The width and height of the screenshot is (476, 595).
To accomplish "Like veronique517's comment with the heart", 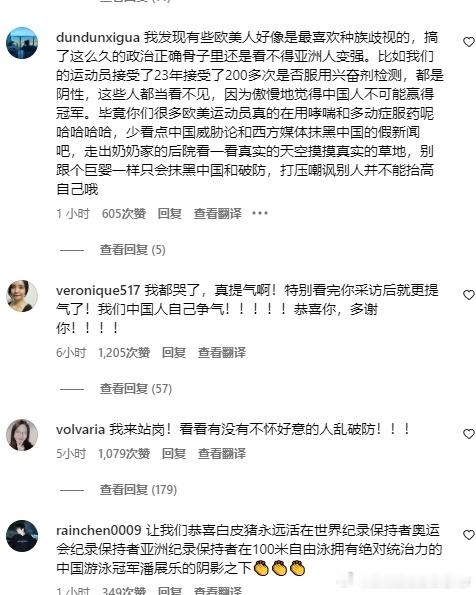I will [x=469, y=294].
